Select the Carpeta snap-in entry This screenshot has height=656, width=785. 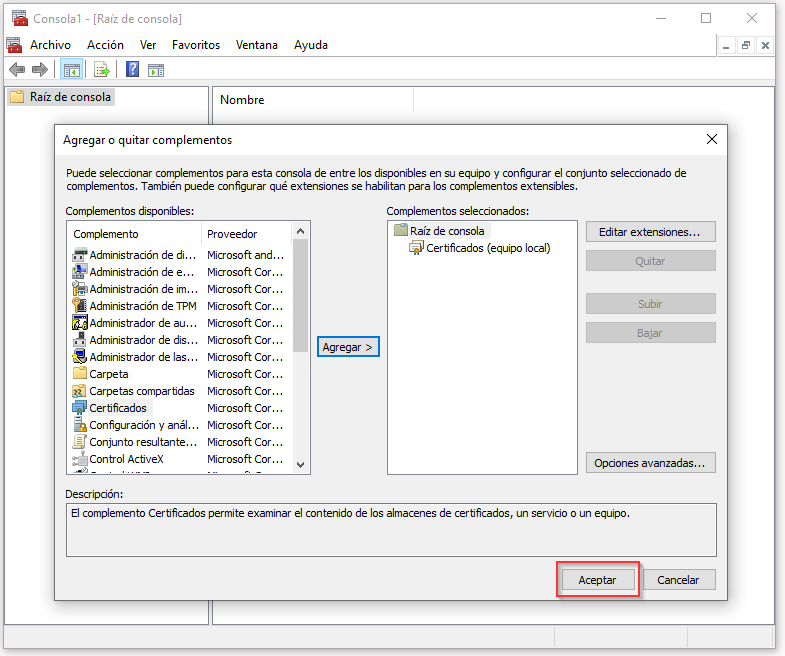pyautogui.click(x=108, y=374)
